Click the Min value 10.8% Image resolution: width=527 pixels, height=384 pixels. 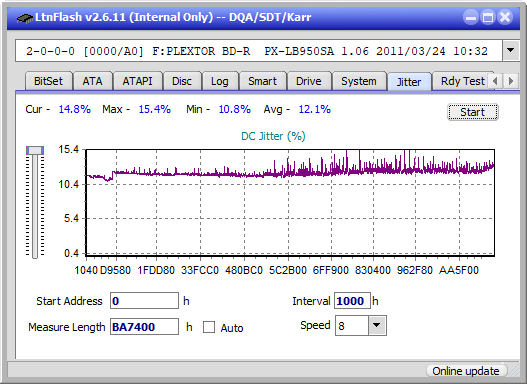[x=235, y=109]
